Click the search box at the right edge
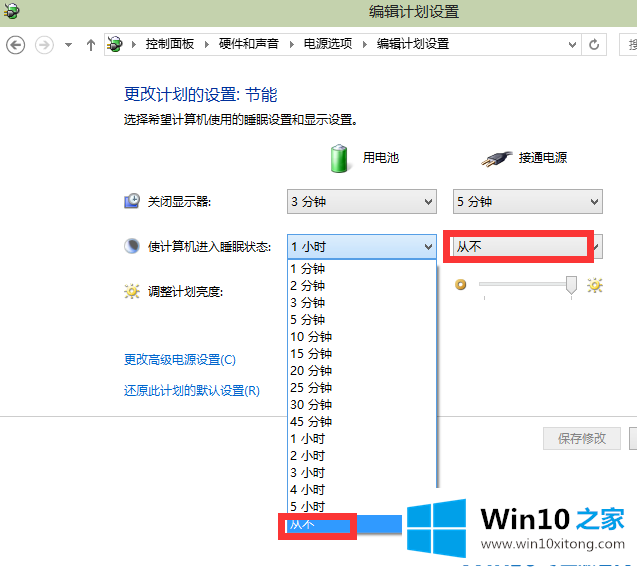The height and width of the screenshot is (570, 637). 628,45
